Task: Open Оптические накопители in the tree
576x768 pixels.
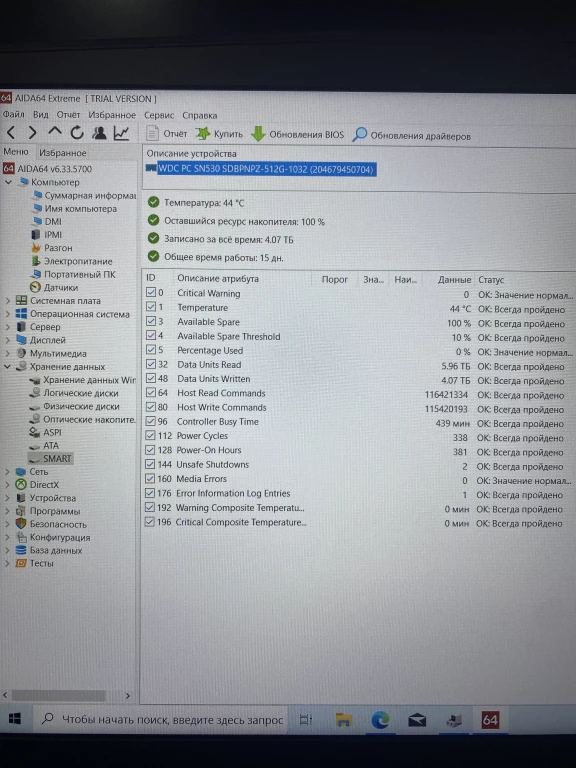Action: point(82,419)
